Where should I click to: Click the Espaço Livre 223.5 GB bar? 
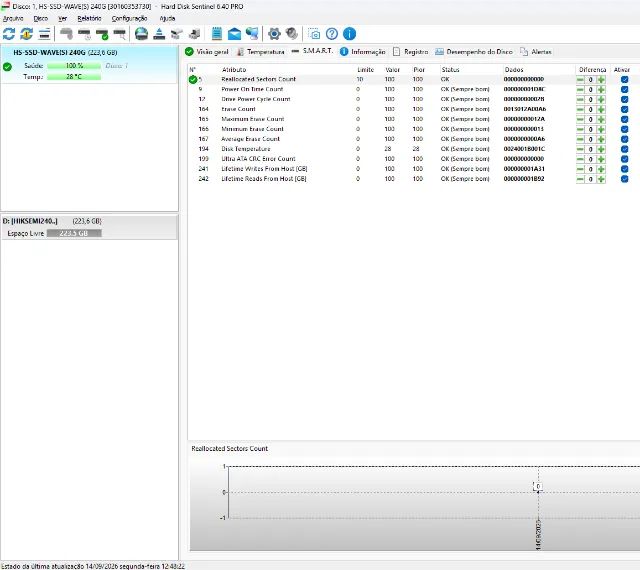[x=74, y=234]
